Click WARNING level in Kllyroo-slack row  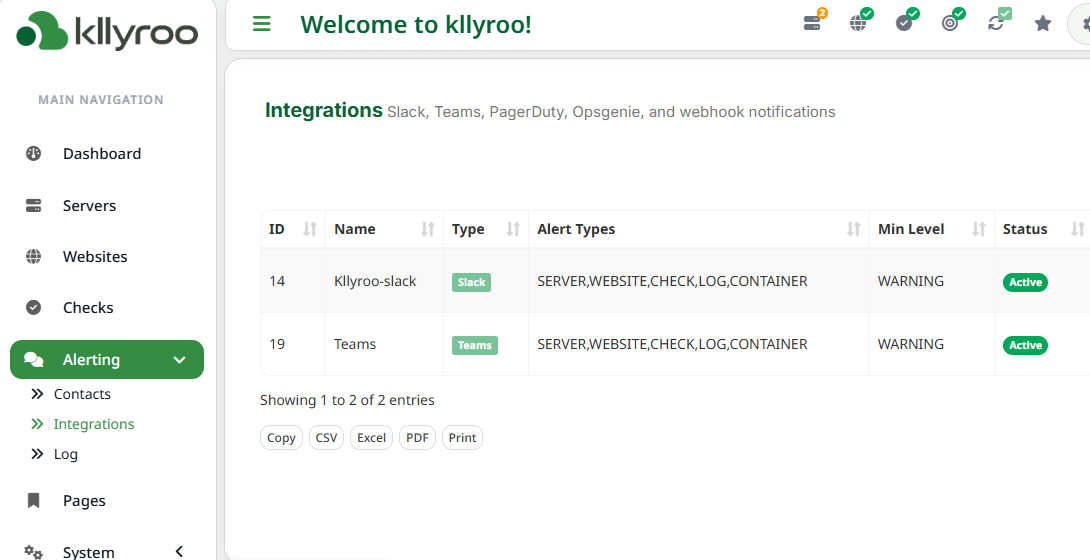click(911, 281)
